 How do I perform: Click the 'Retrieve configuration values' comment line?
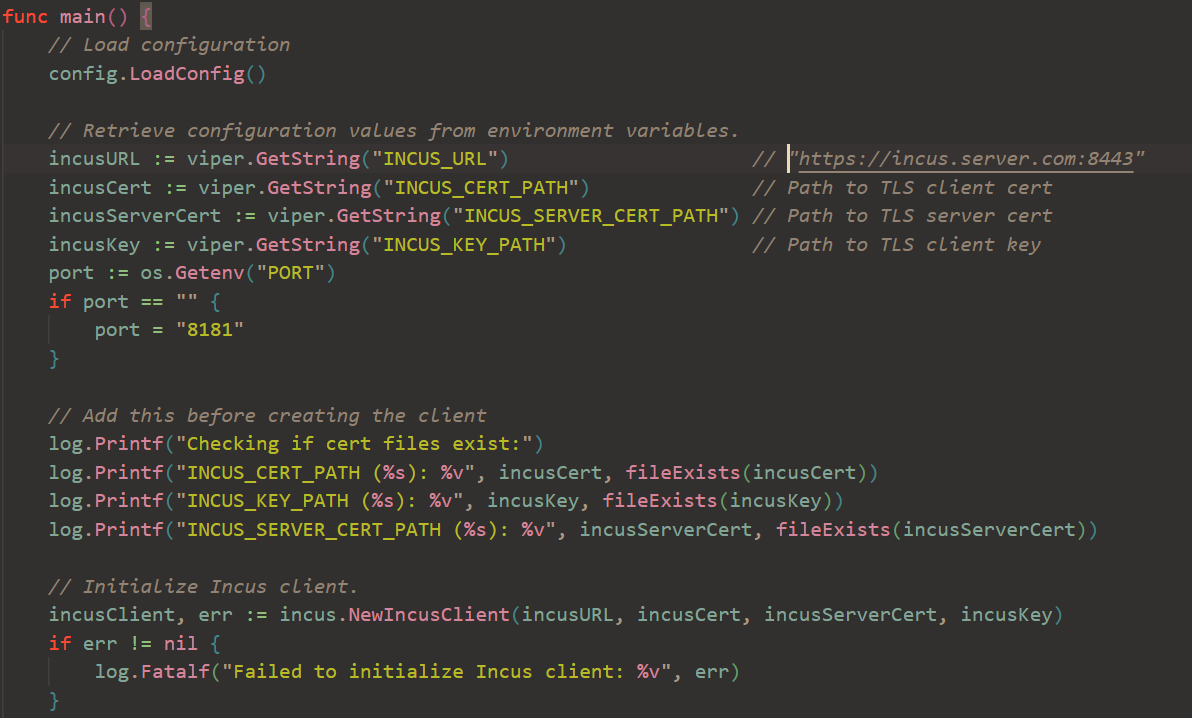tap(394, 131)
